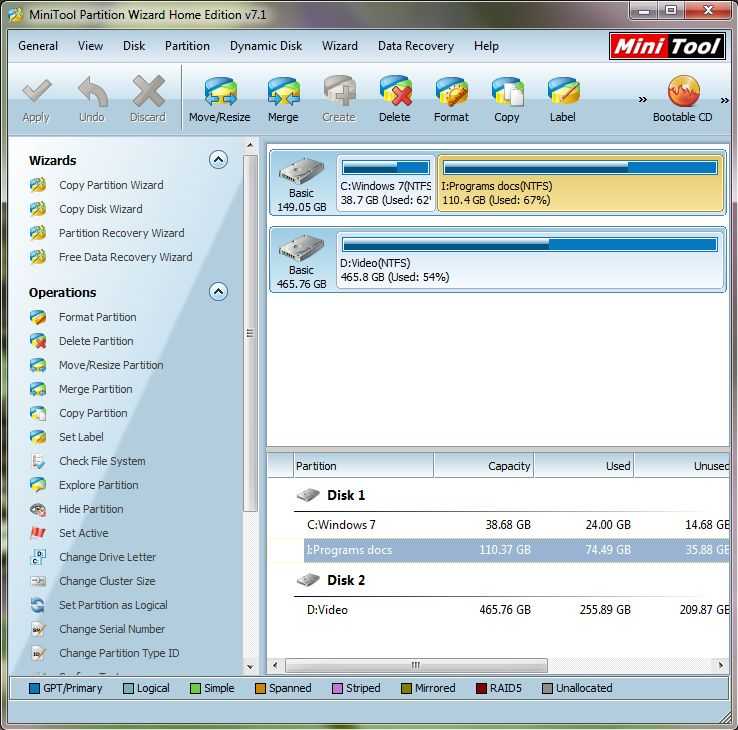Choose the Delete Partition operation
738x730 pixels.
pos(96,341)
